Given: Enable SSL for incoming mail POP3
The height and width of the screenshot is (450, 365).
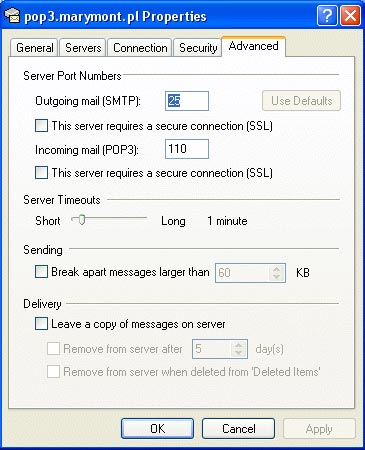Looking at the screenshot, I should point(41,173).
